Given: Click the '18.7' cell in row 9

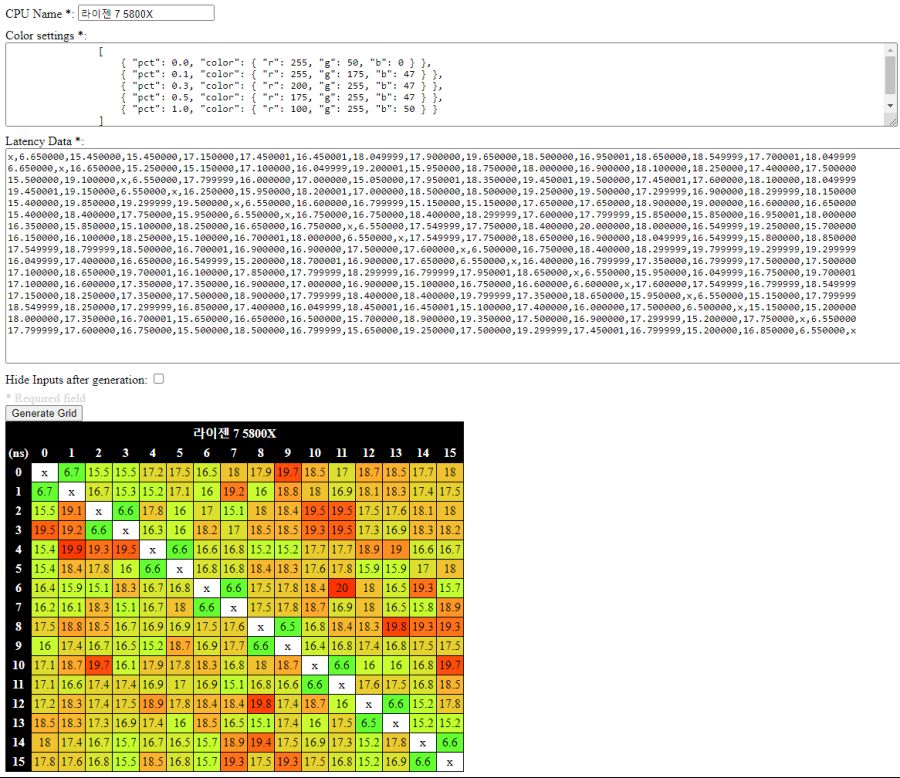Looking at the screenshot, I should point(179,646).
